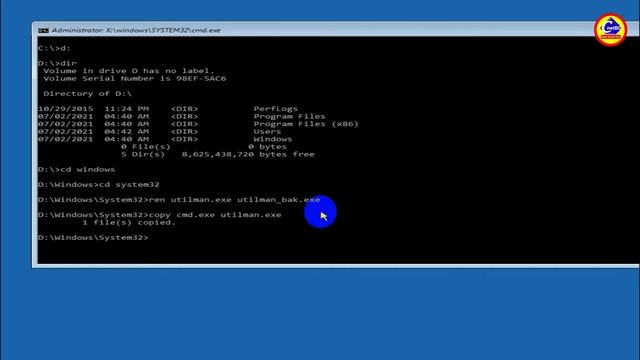Image resolution: width=640 pixels, height=360 pixels.
Task: Click the 'Directory of D:\' line
Action: [x=87, y=93]
